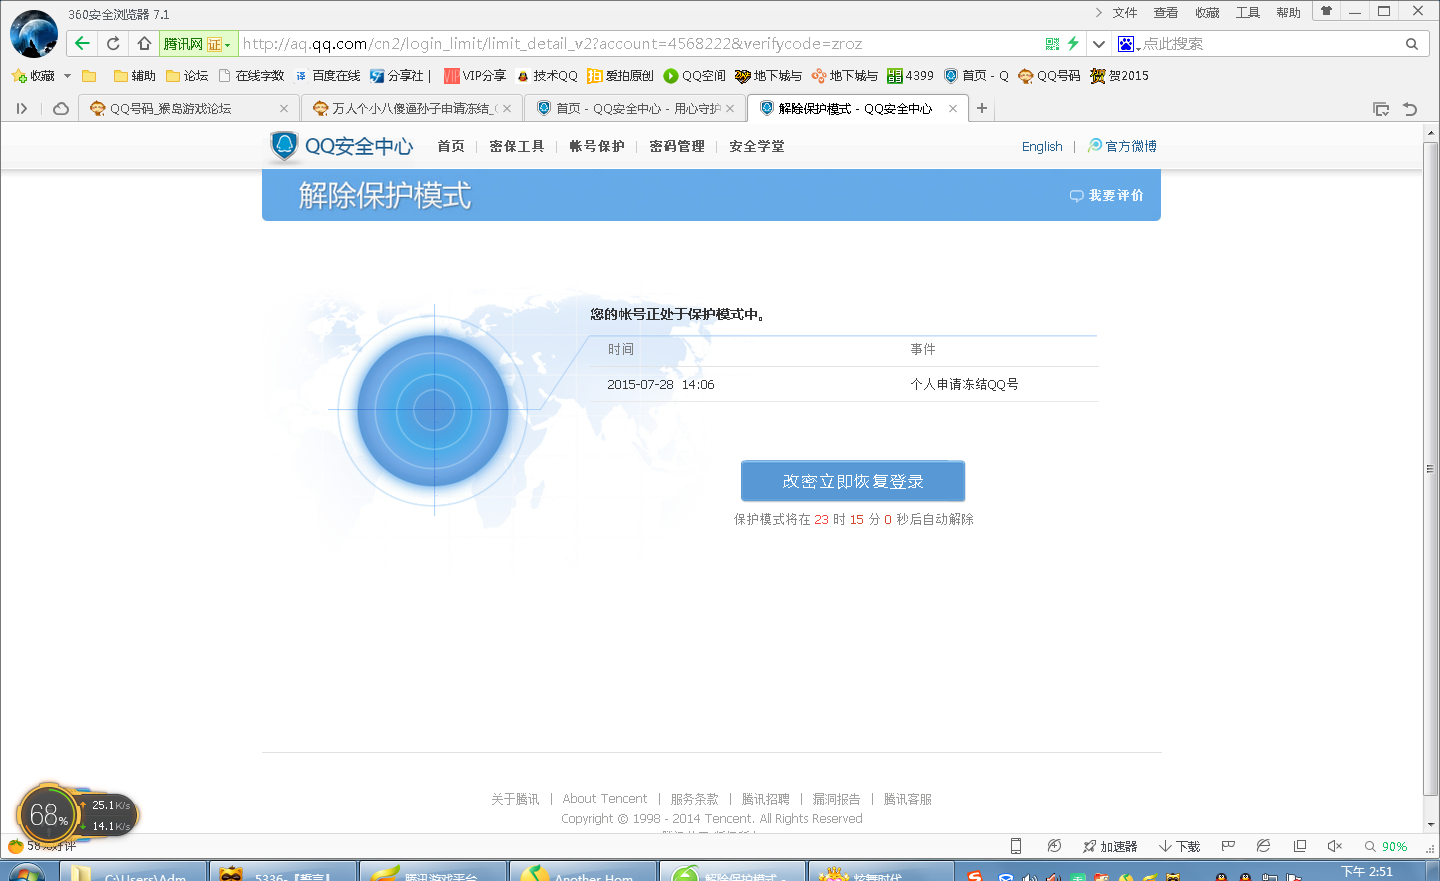Click the green lightning speed-mode icon
The image size is (1440, 881).
(1073, 43)
